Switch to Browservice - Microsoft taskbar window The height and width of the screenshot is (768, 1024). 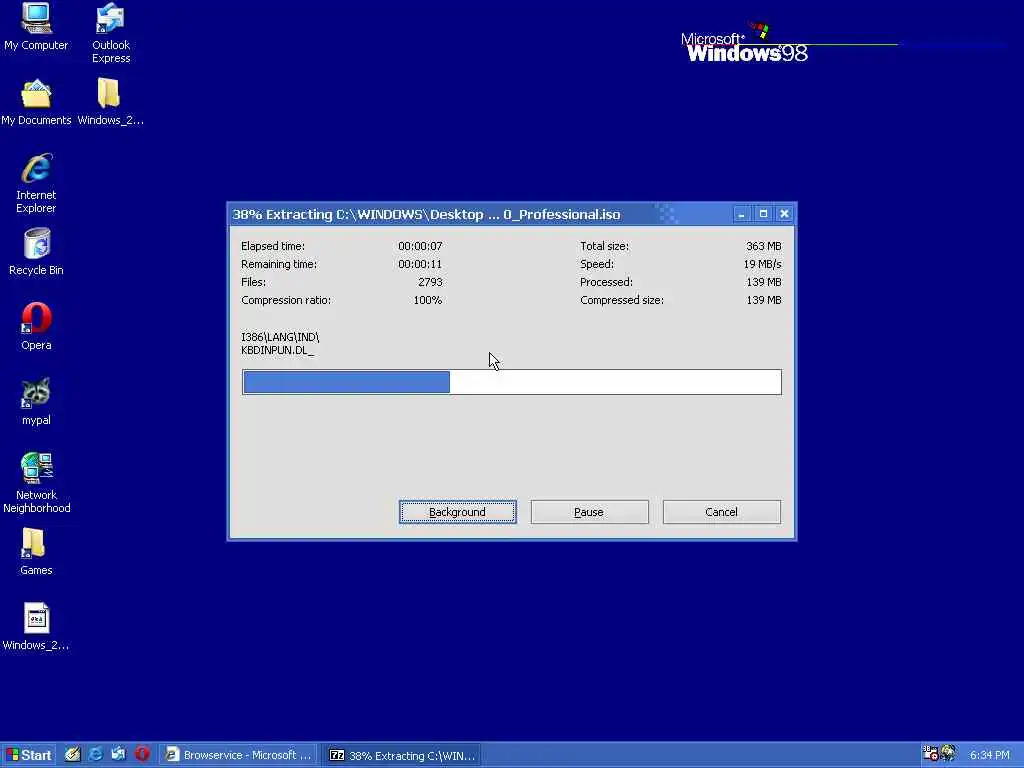pyautogui.click(x=238, y=755)
